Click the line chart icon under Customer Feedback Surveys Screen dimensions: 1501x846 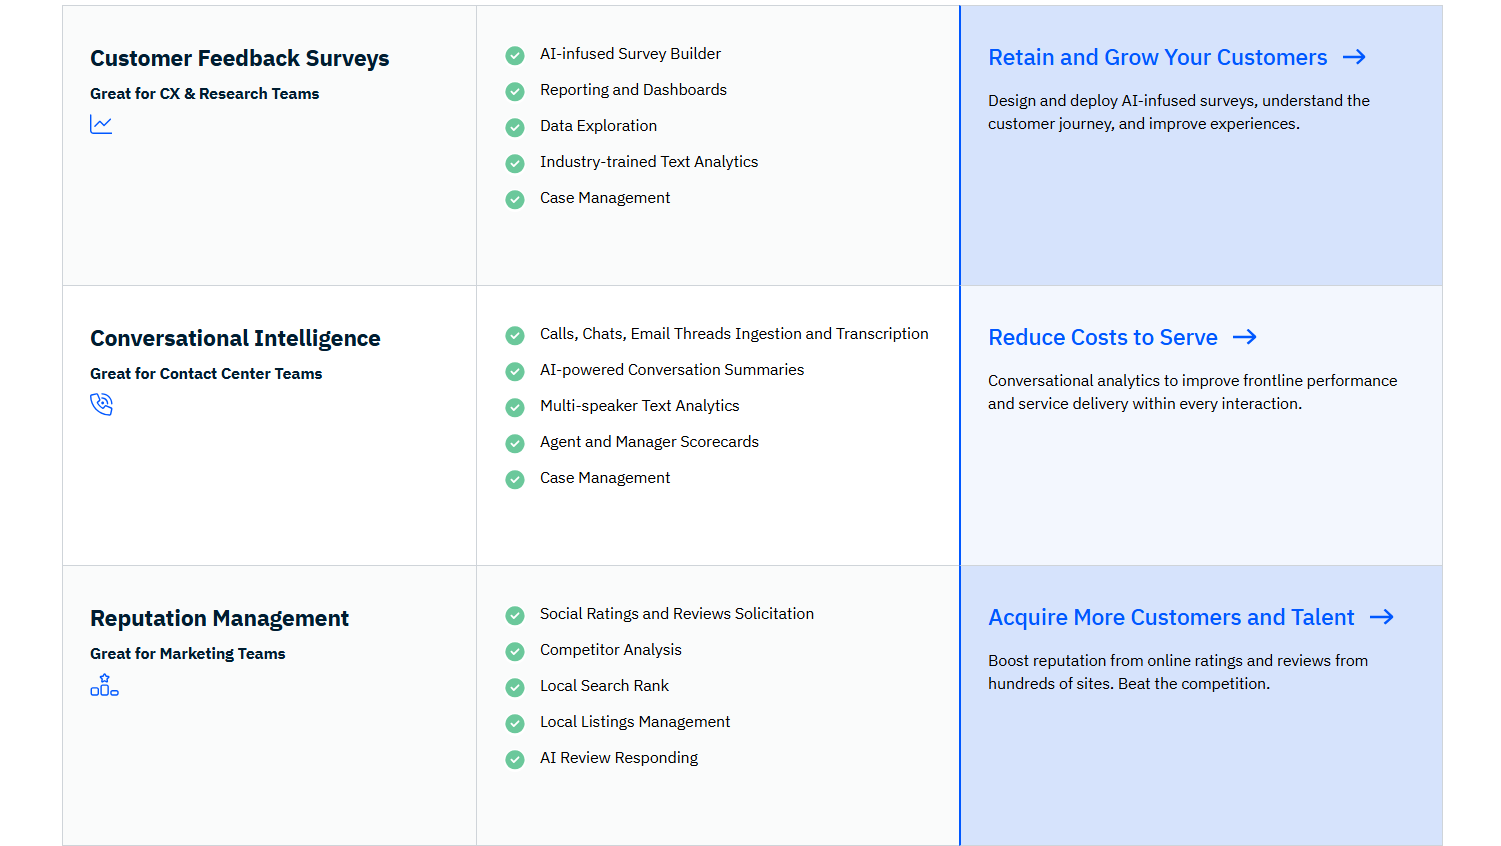click(x=101, y=124)
